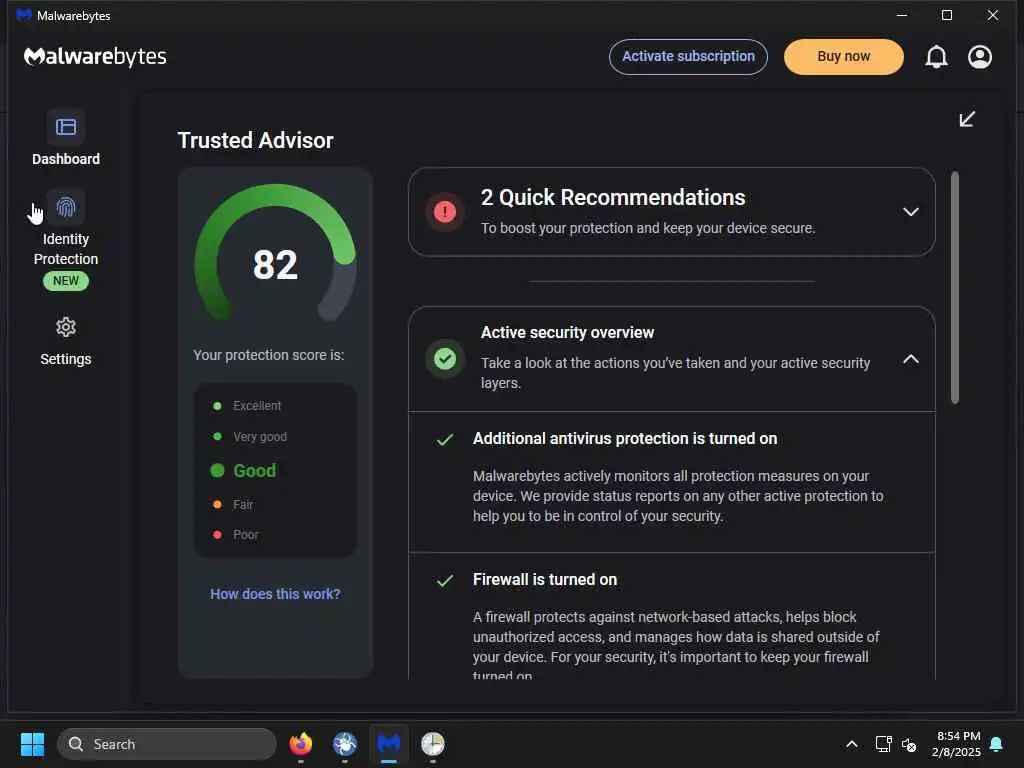The width and height of the screenshot is (1024, 768).
Task: Click the Buy now button
Action: coord(843,57)
